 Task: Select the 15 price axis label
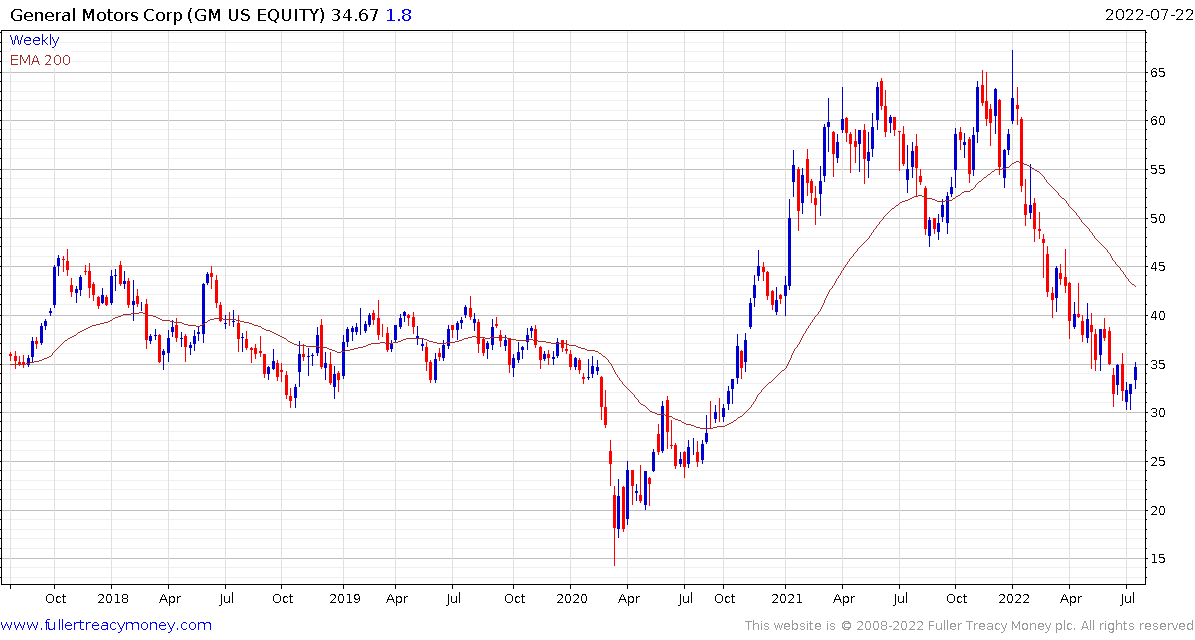pyautogui.click(x=1157, y=559)
